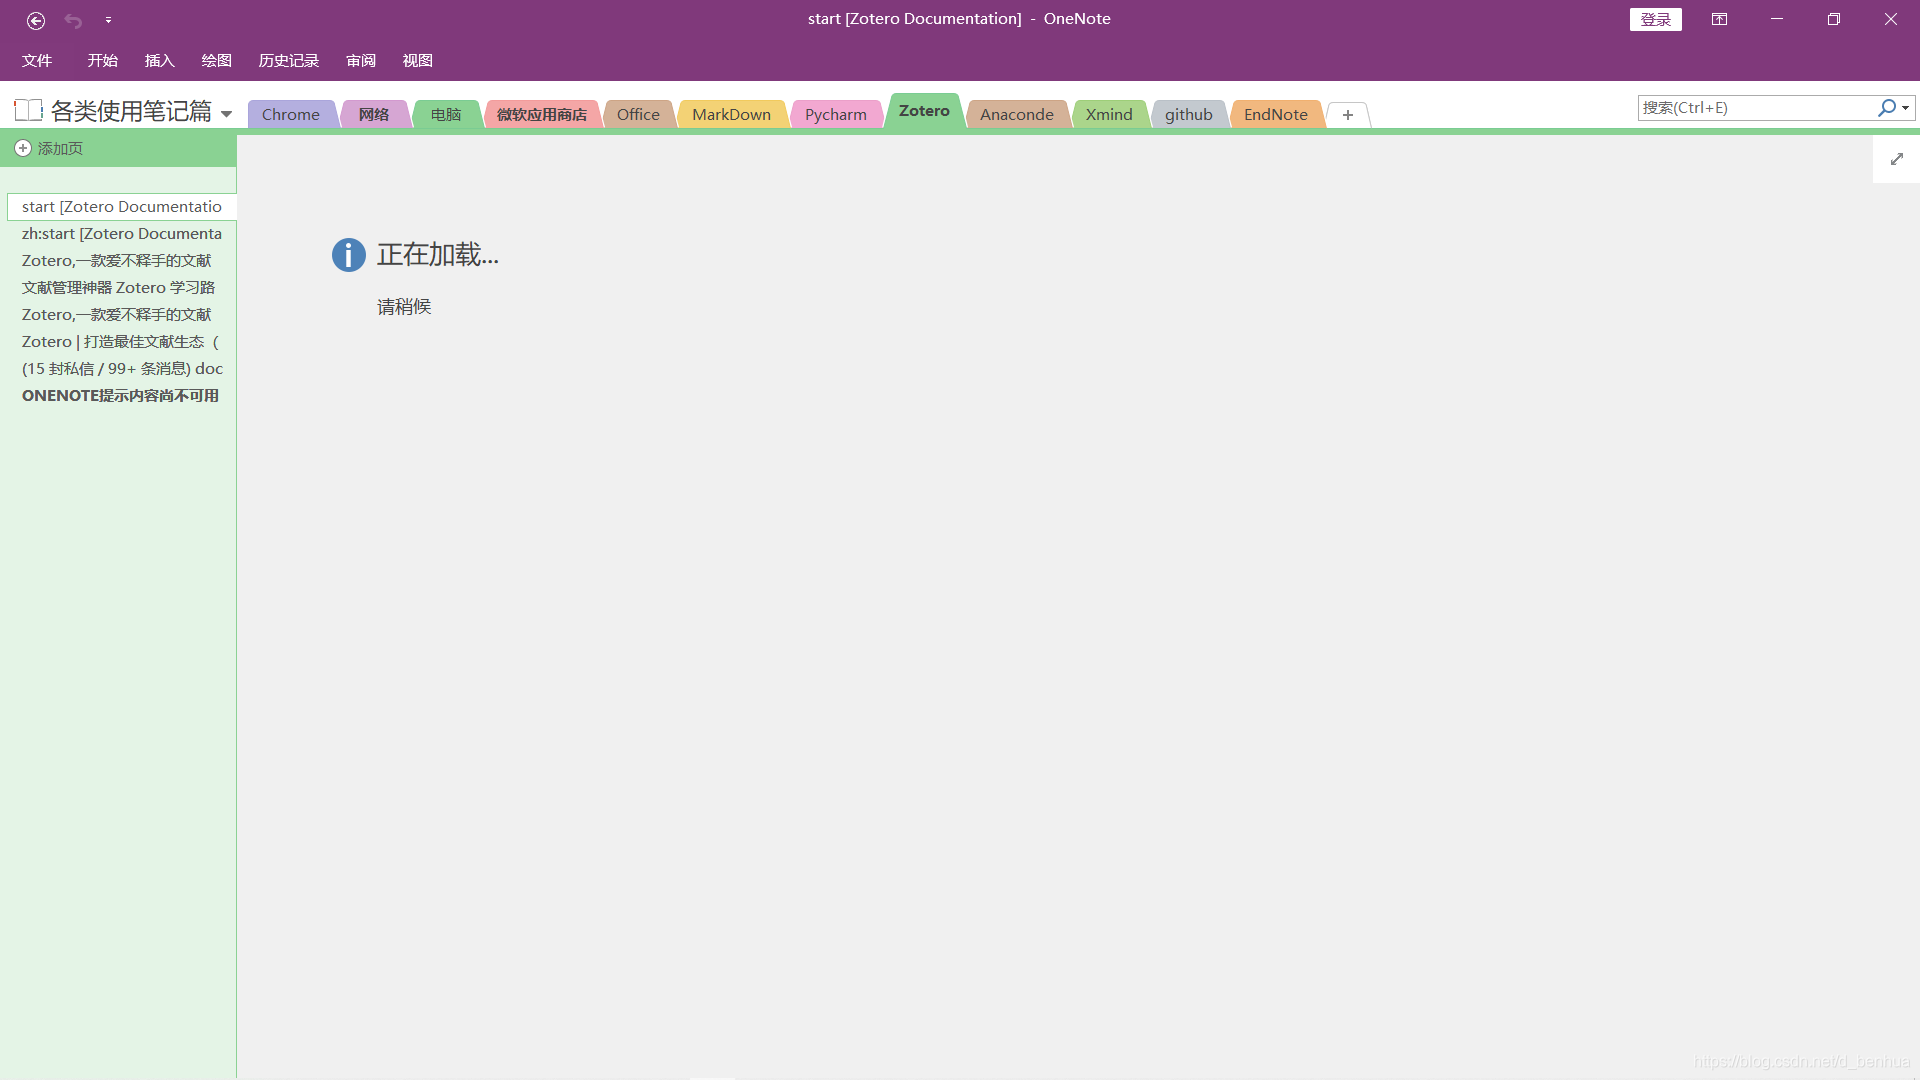Select the github section tab
1920x1080 pixels.
(1189, 114)
